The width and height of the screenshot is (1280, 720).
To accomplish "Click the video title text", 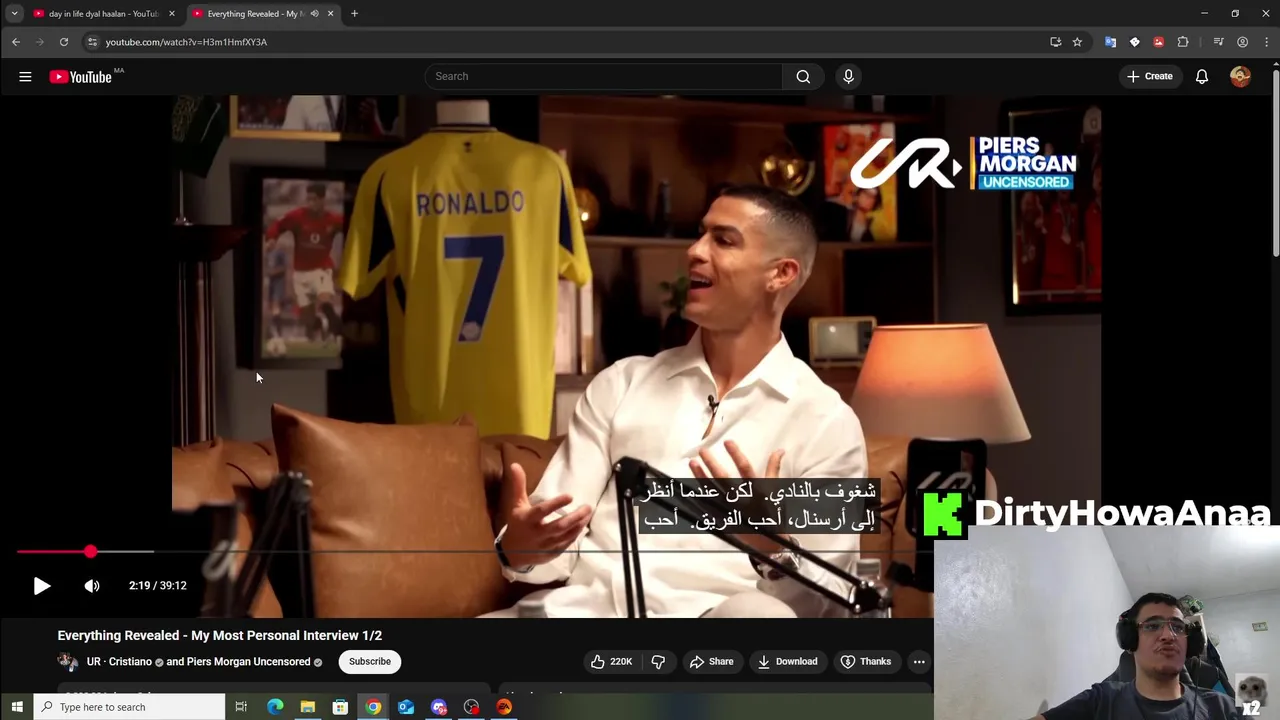I will coord(220,635).
